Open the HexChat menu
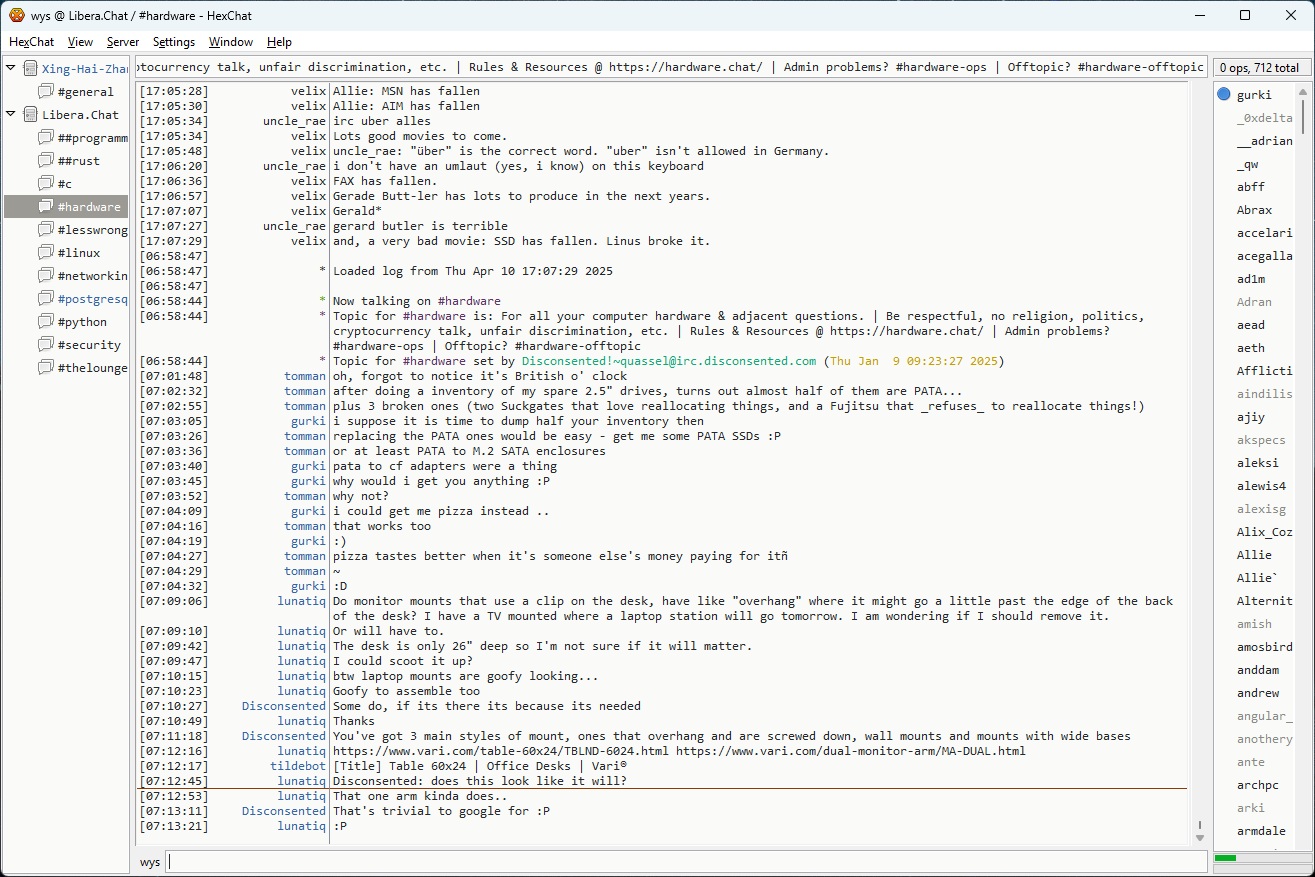Screen dimensions: 1315x877 [31, 42]
